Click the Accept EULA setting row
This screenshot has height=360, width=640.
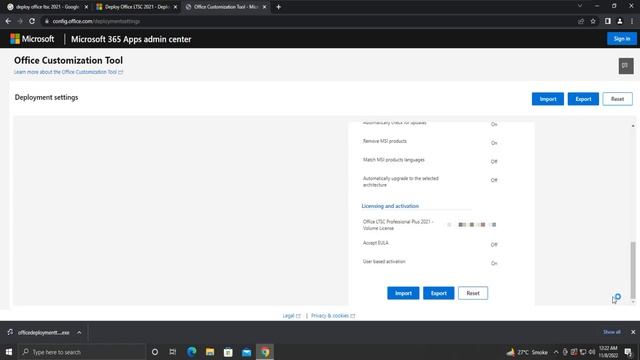pyautogui.click(x=430, y=244)
